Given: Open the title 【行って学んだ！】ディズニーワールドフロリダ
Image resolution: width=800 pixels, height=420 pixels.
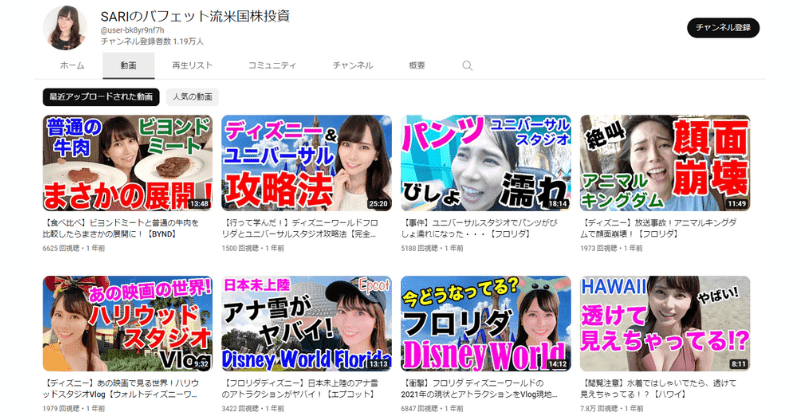Looking at the screenshot, I should pos(300,229).
